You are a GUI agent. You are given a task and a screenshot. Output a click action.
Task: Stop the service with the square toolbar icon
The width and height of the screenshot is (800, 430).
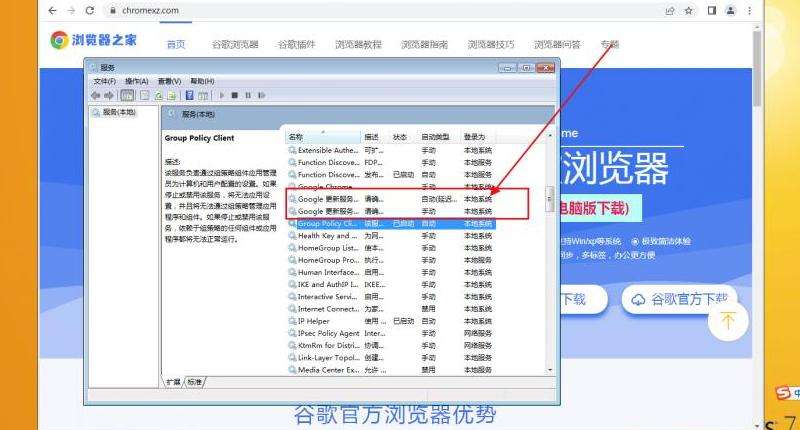coord(235,95)
